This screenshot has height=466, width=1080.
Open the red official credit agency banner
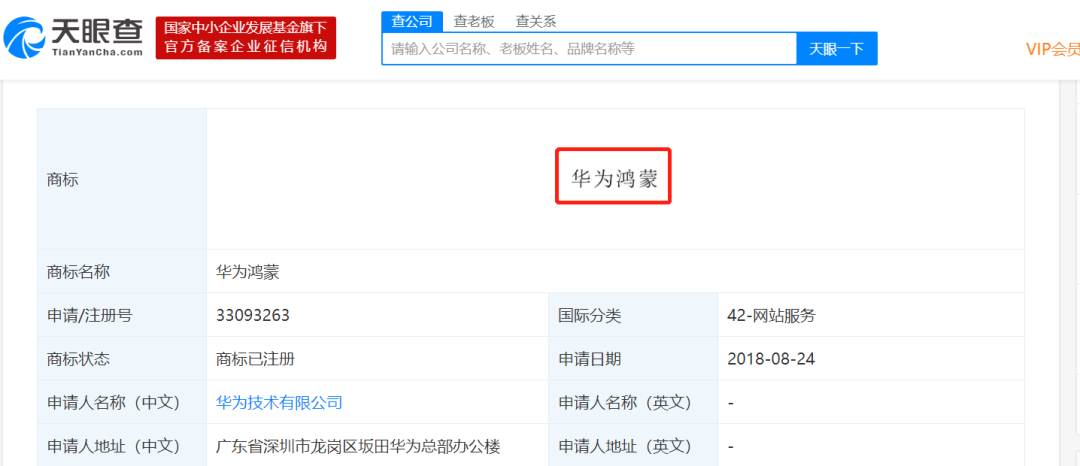tap(246, 38)
